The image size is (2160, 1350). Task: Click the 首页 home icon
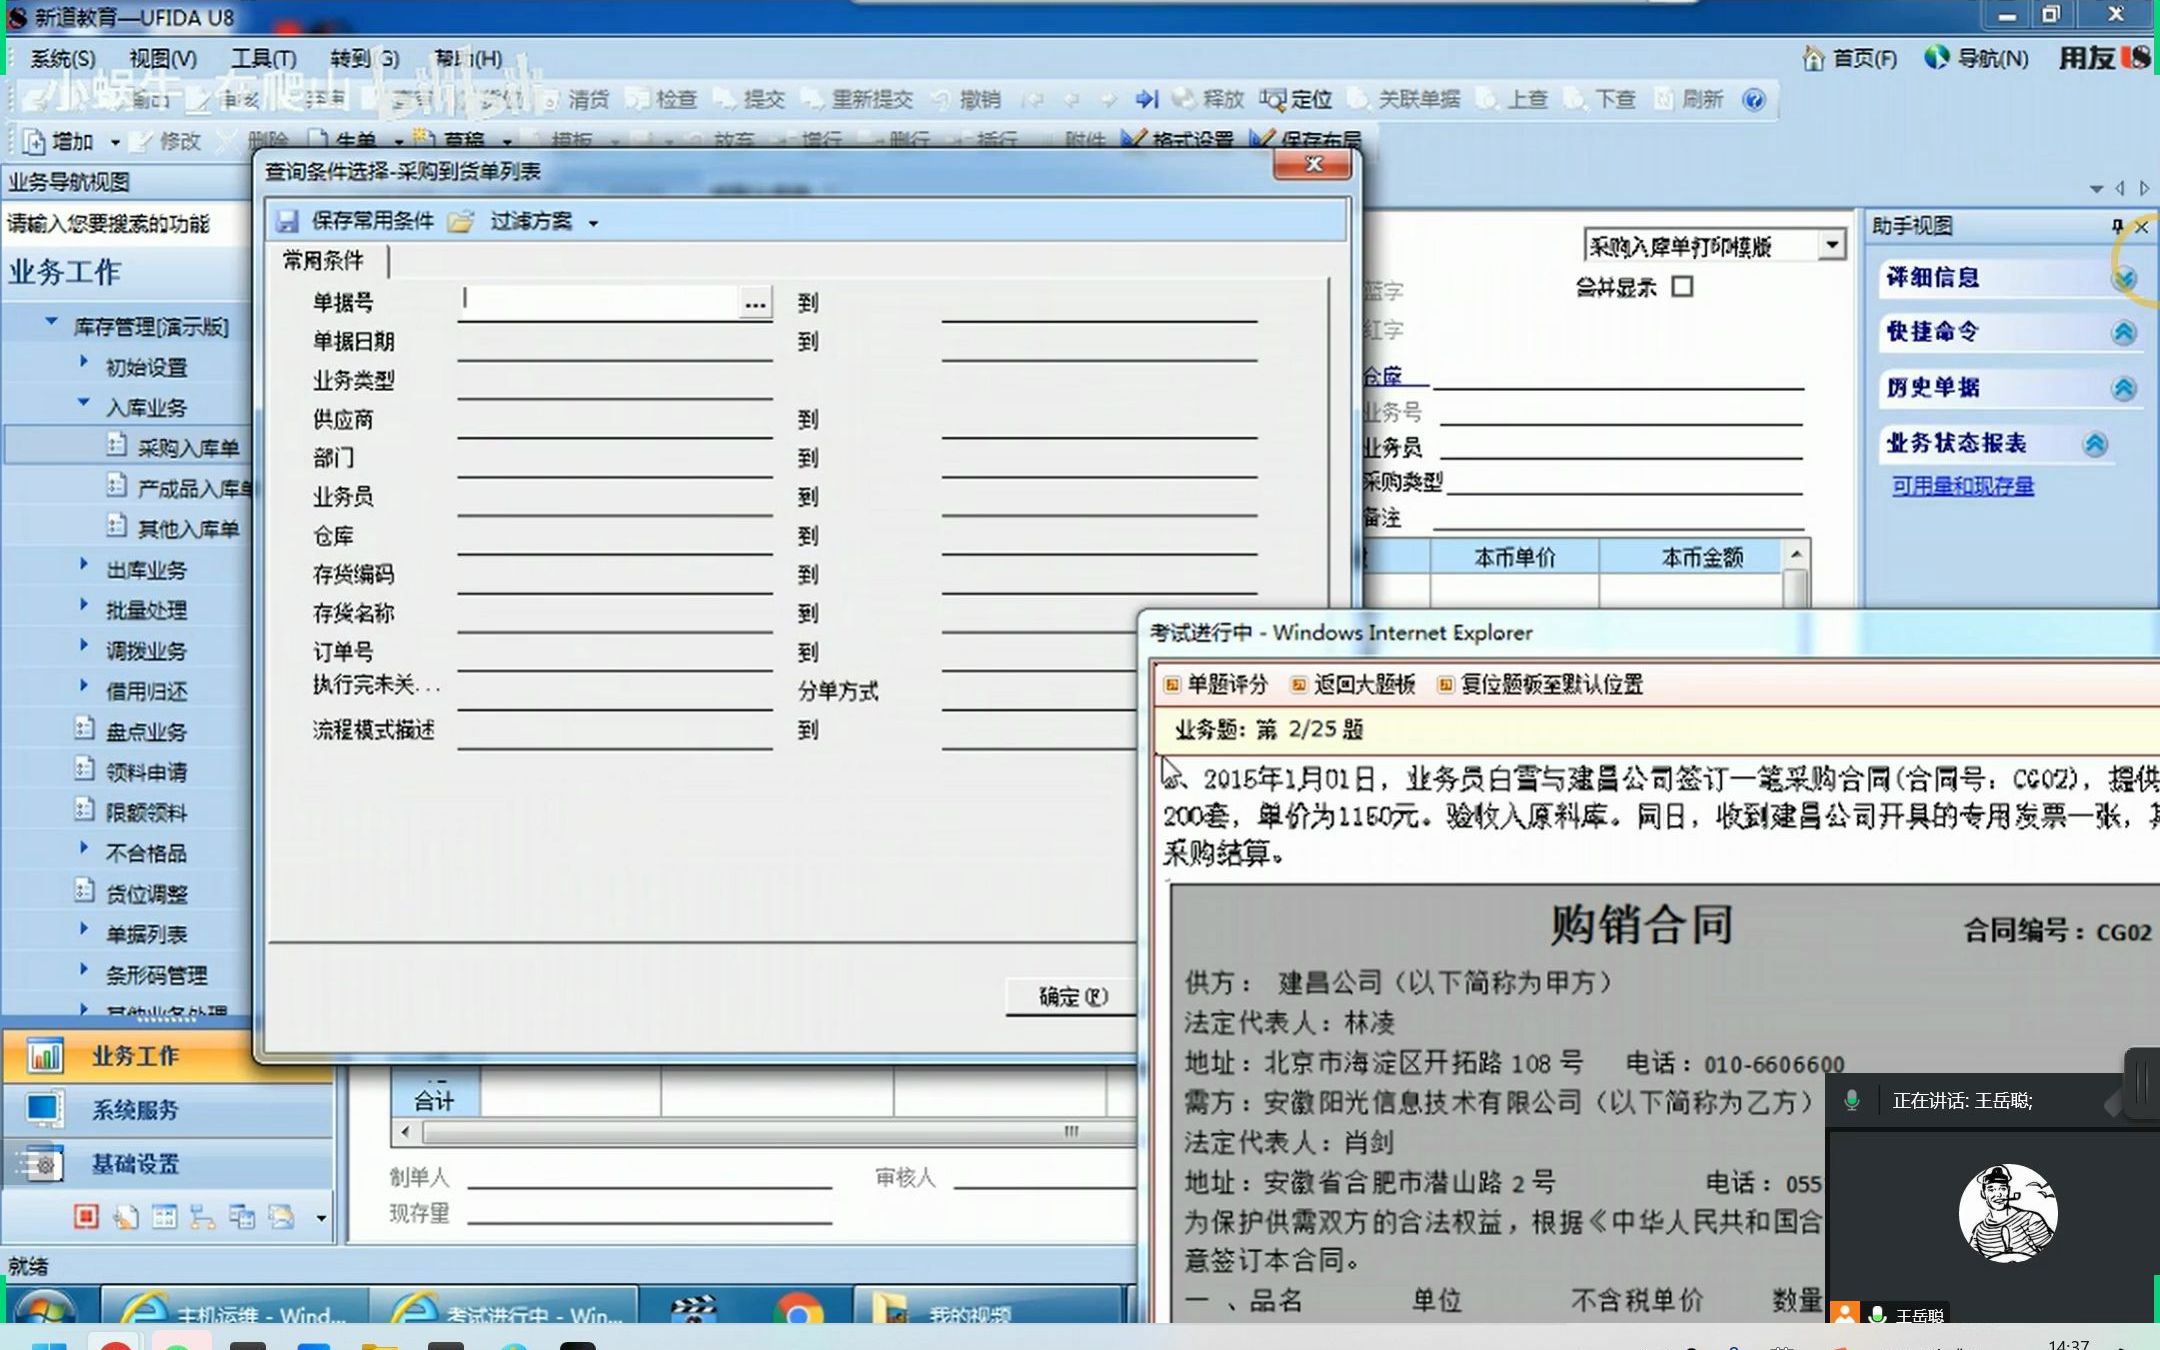pos(1813,58)
